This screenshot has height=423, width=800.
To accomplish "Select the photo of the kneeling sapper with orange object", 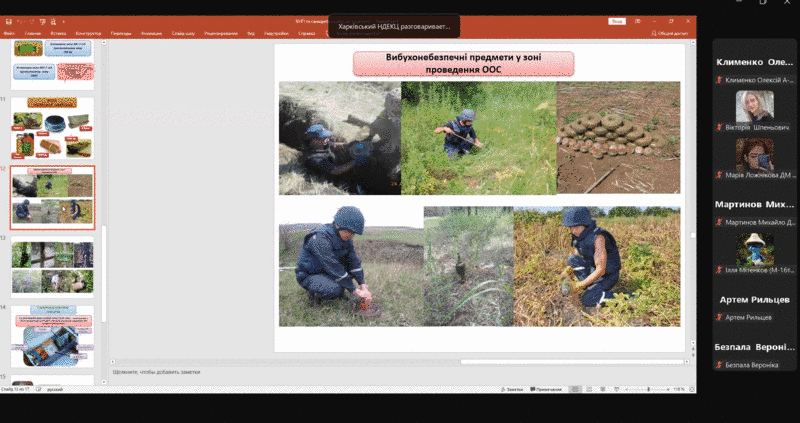I will point(351,266).
